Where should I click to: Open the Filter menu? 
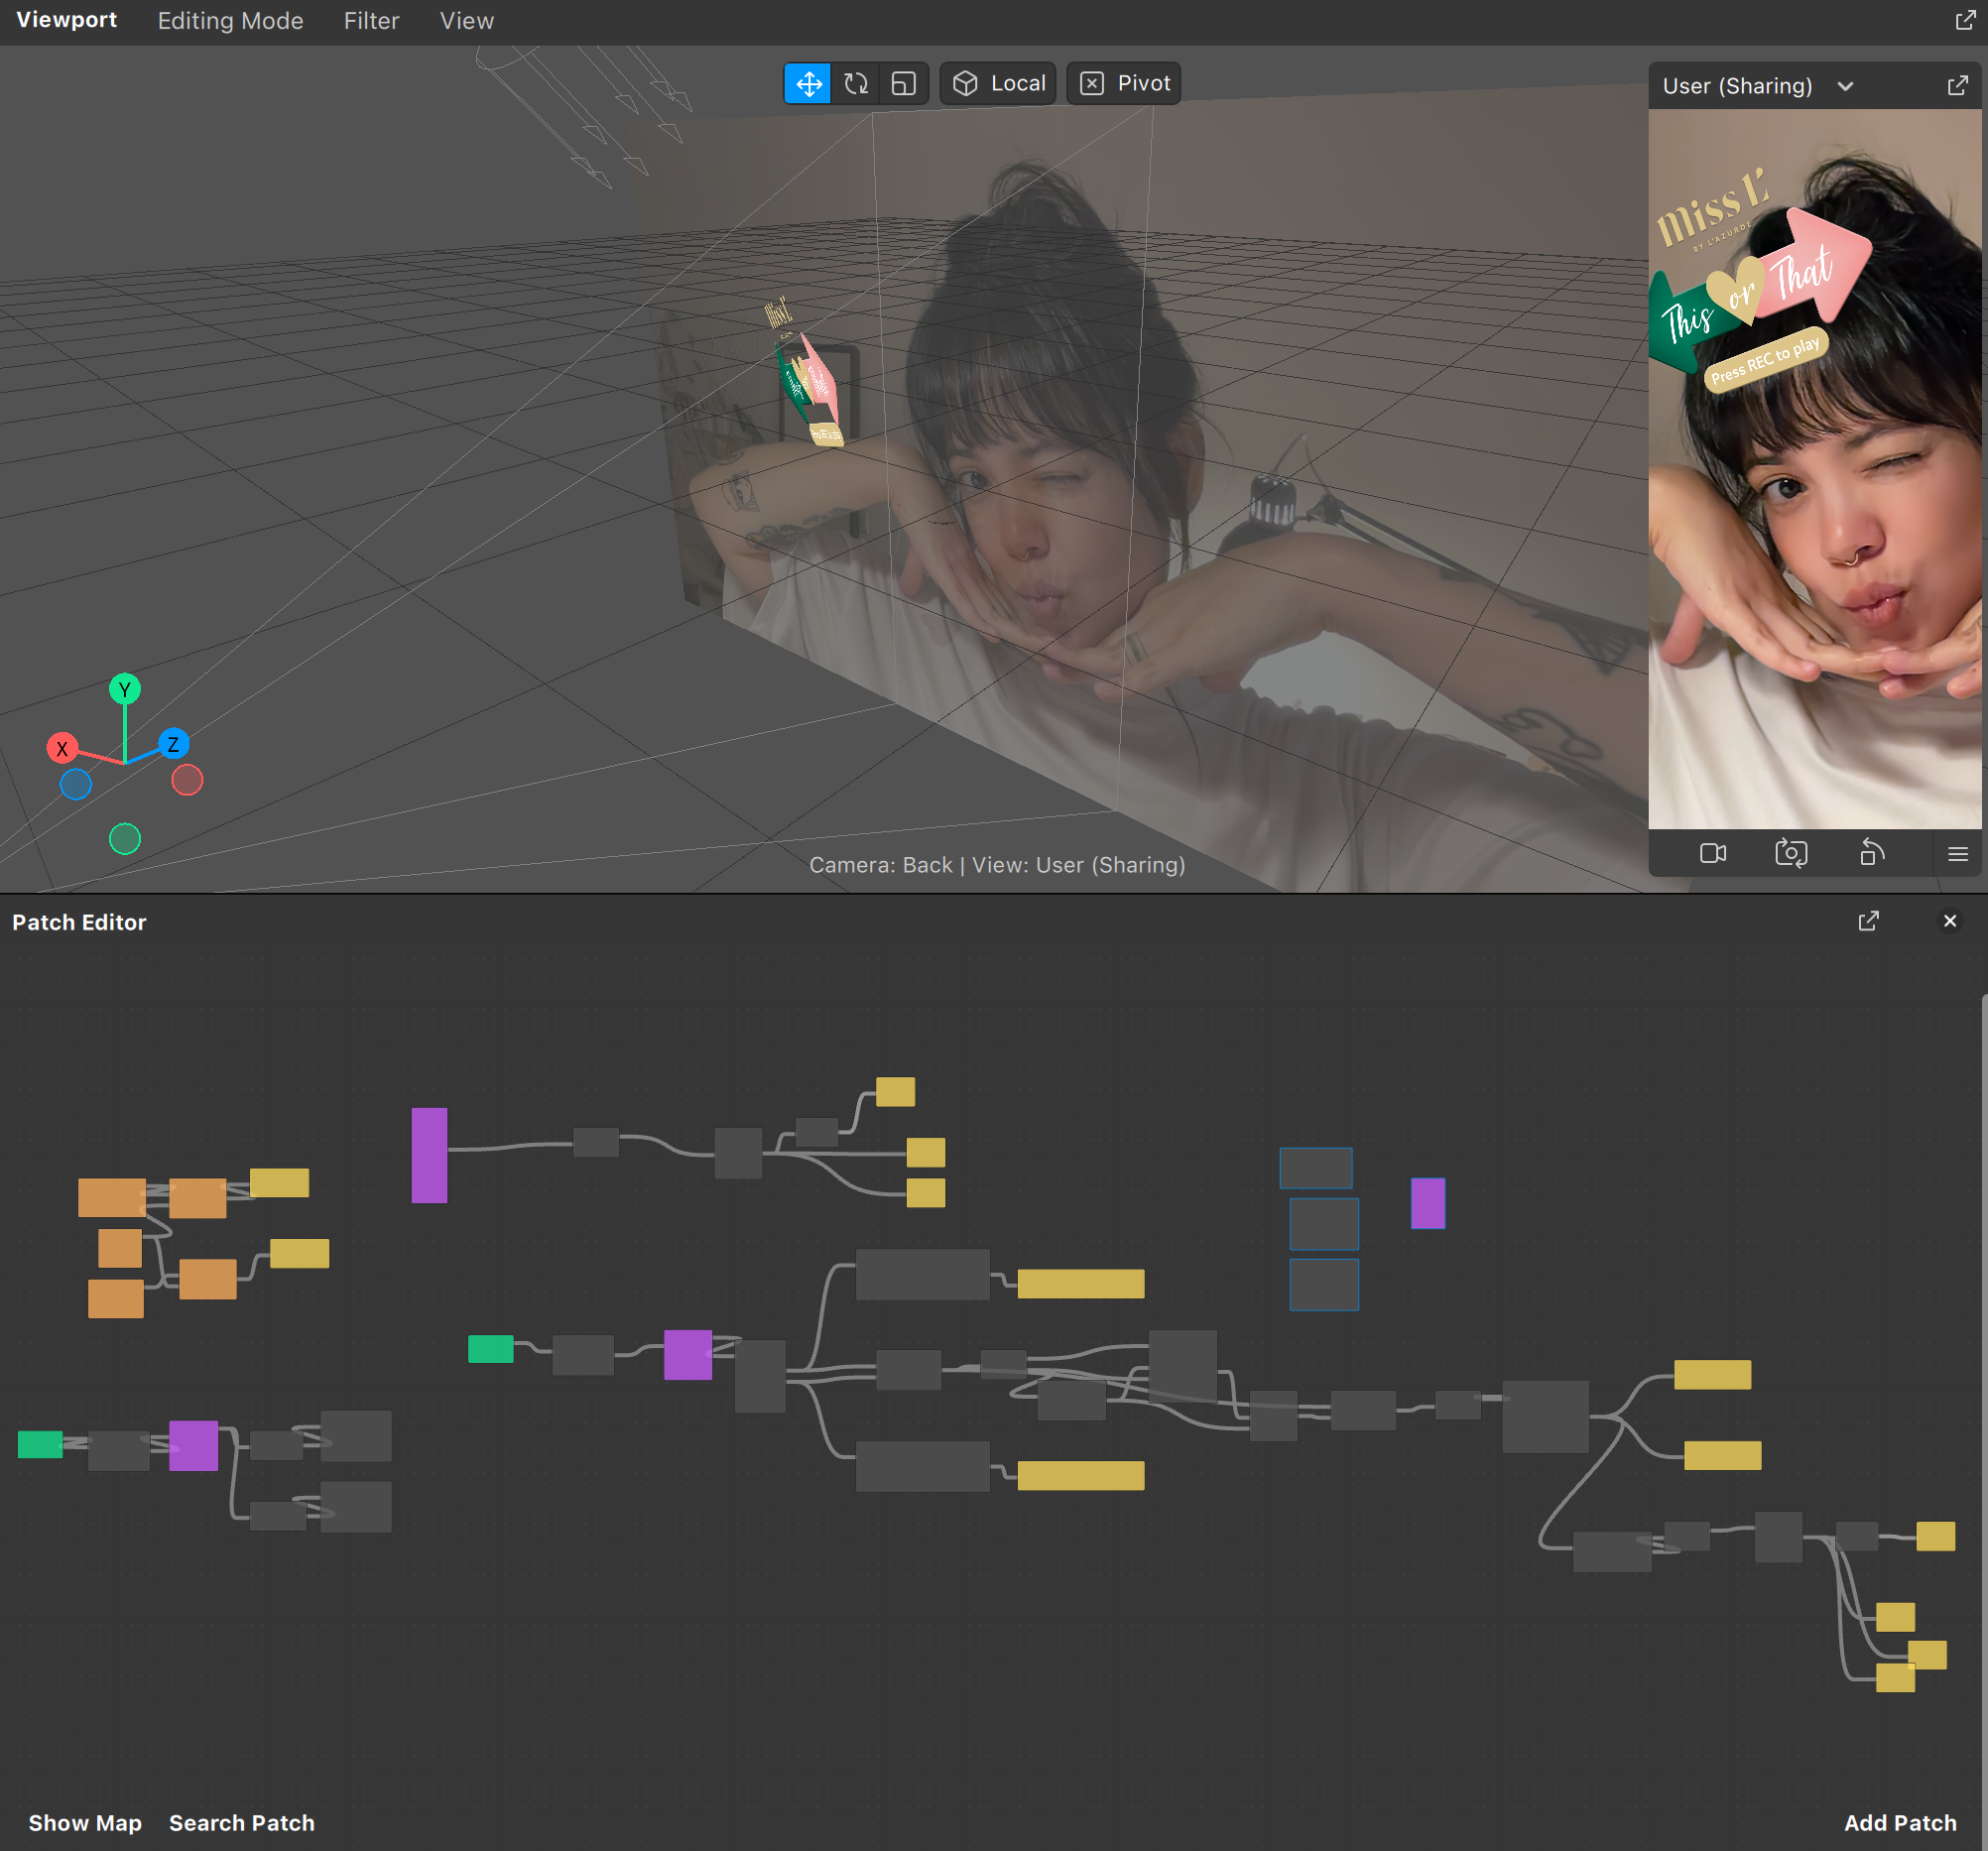pos(371,21)
